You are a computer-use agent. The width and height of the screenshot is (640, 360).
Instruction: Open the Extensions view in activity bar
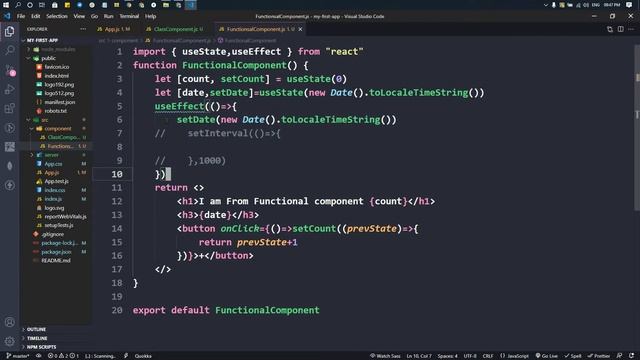click(9, 108)
